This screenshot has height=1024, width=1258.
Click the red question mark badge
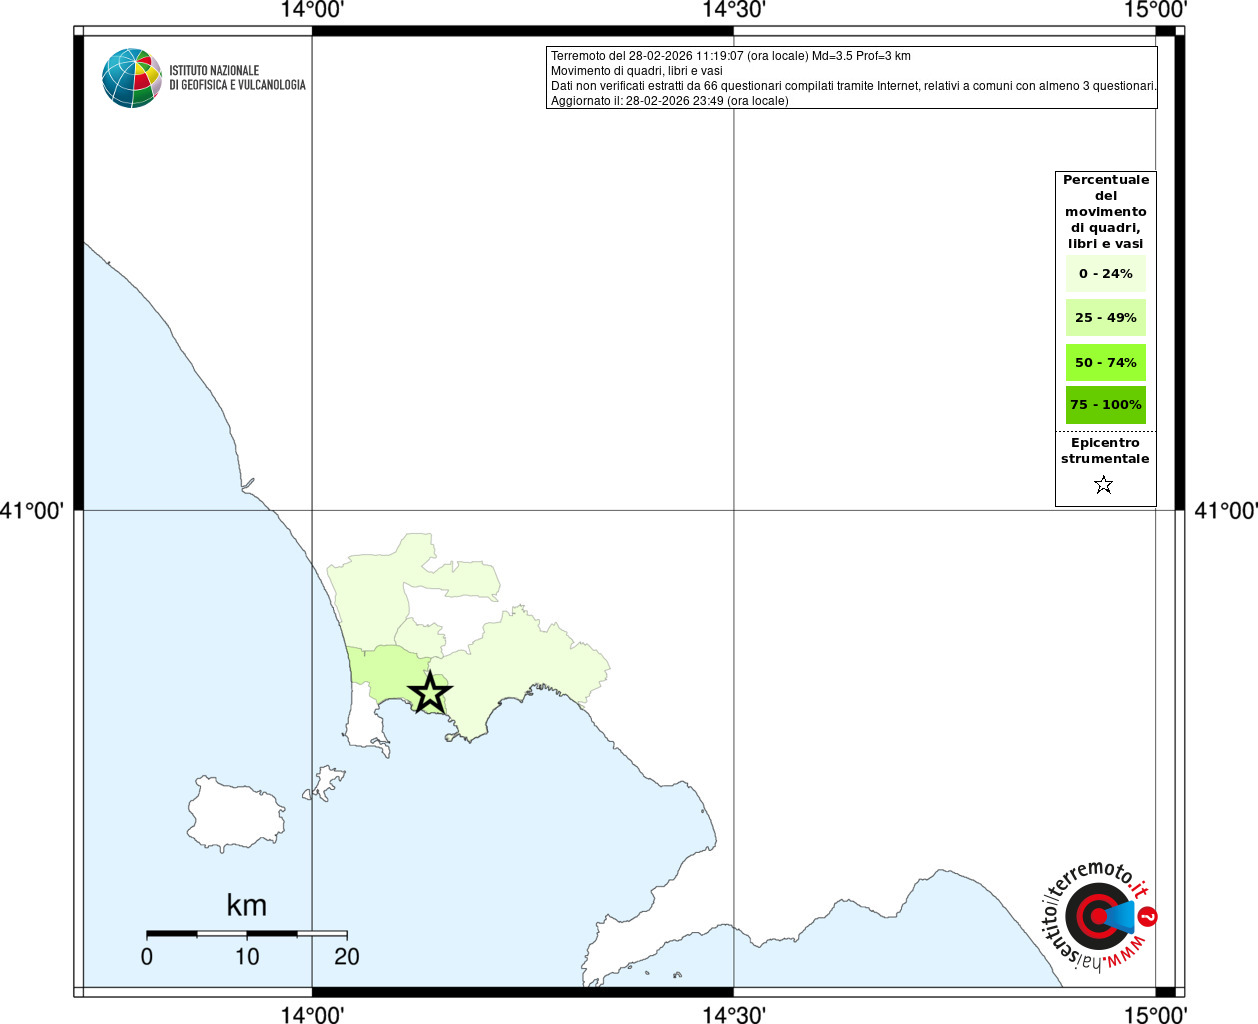pos(1148,916)
